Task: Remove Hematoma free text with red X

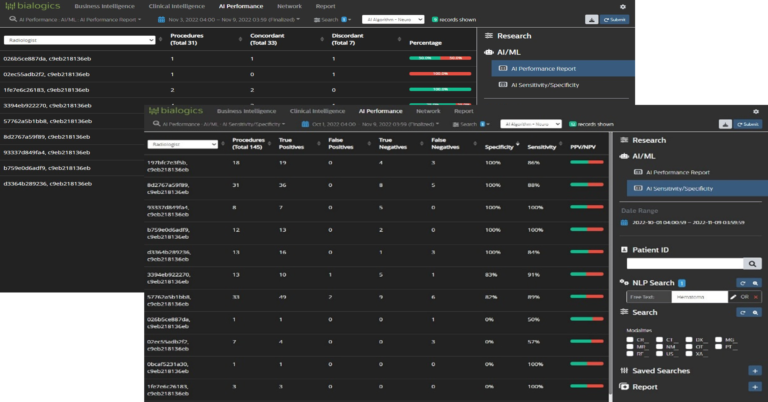Action: point(756,297)
